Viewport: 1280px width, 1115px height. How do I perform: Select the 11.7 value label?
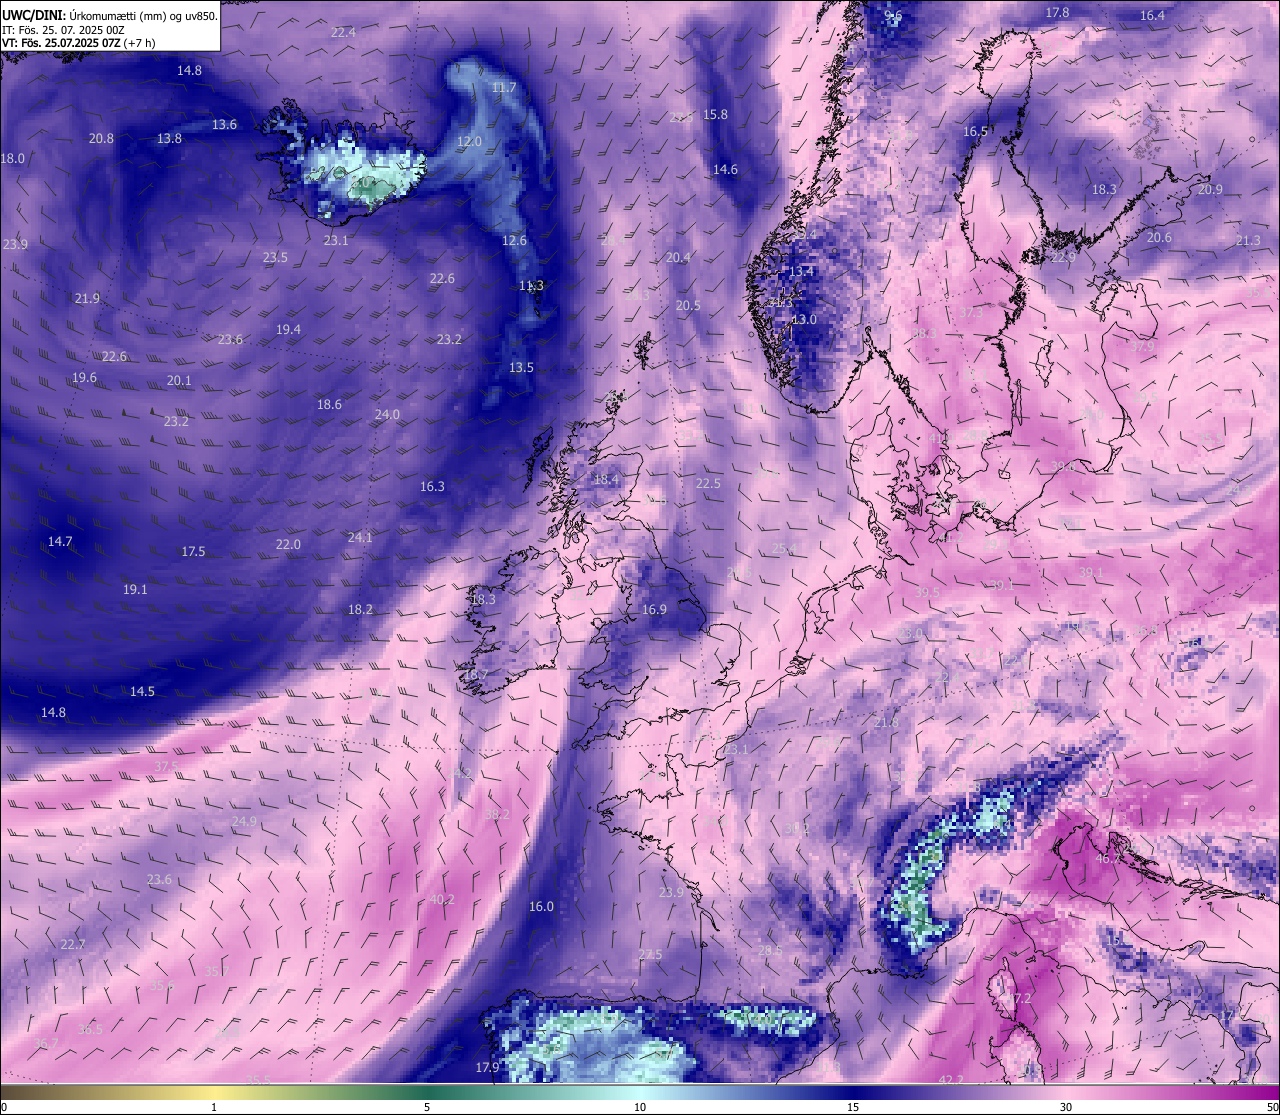pos(504,88)
